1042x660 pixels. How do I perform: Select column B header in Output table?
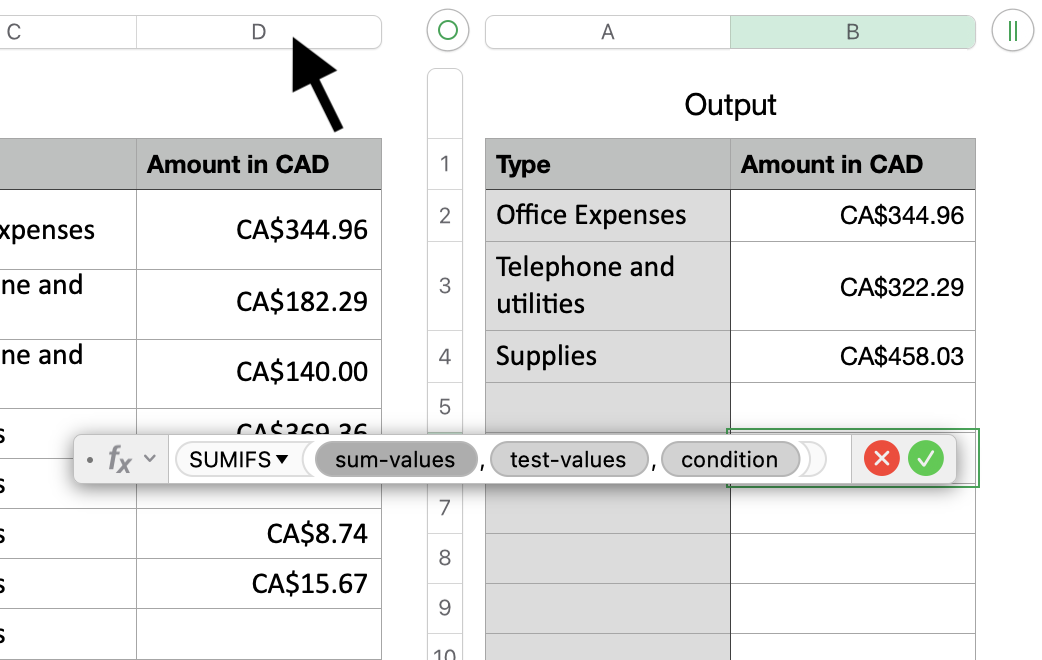point(852,32)
